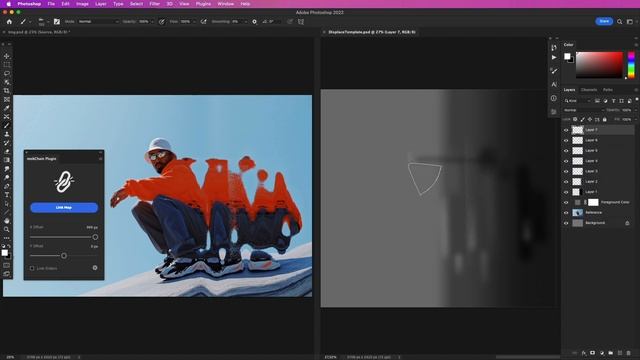This screenshot has width=640, height=360.
Task: Open the History panel icon
Action: tap(554, 47)
